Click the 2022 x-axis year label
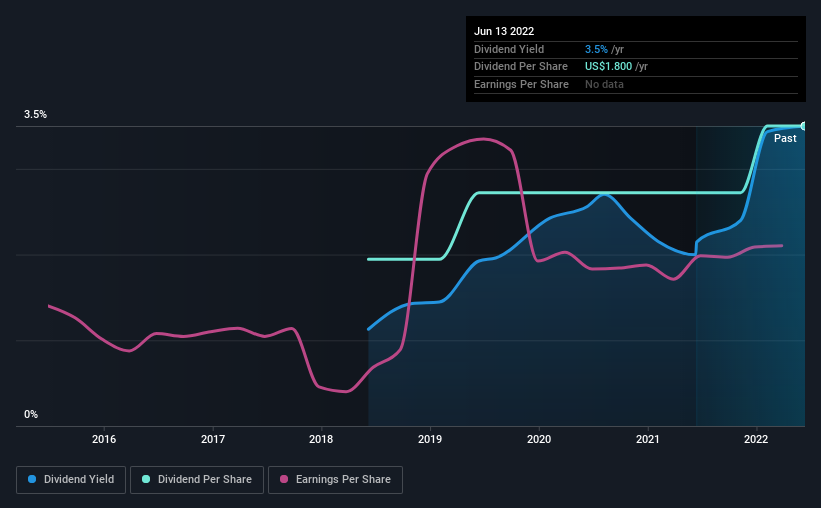 coord(756,439)
